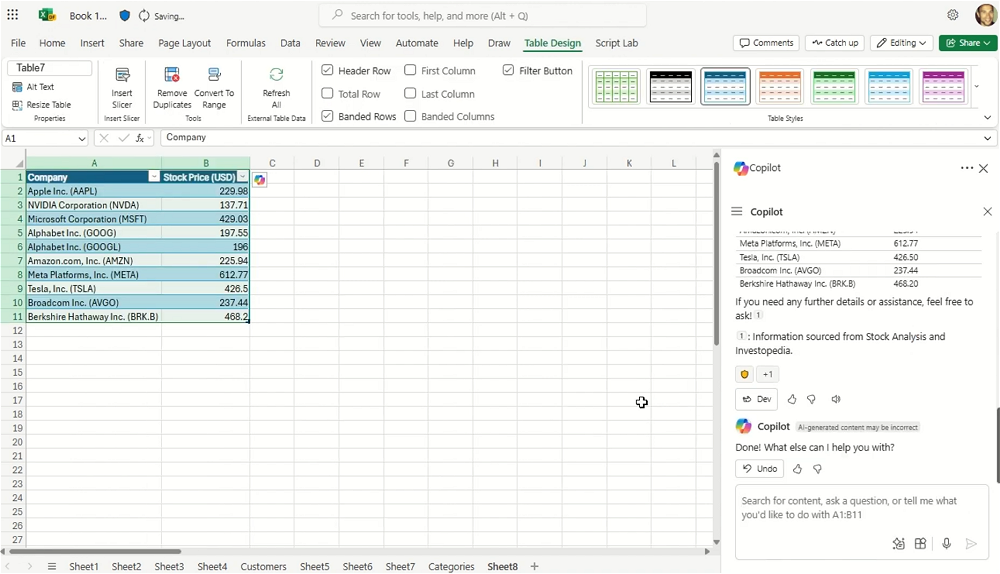Expand the Table Styles gallery arrow

[x=976, y=86]
